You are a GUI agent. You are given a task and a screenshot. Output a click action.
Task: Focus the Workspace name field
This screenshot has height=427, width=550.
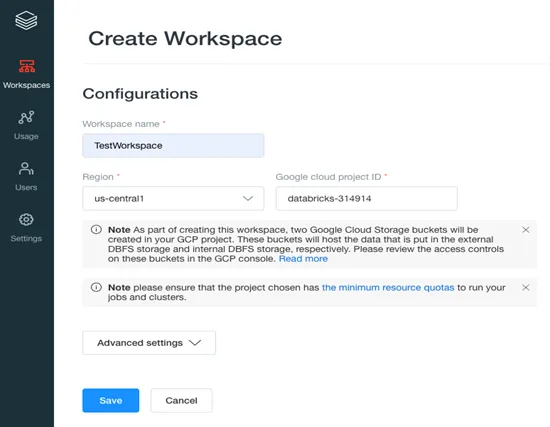click(173, 146)
